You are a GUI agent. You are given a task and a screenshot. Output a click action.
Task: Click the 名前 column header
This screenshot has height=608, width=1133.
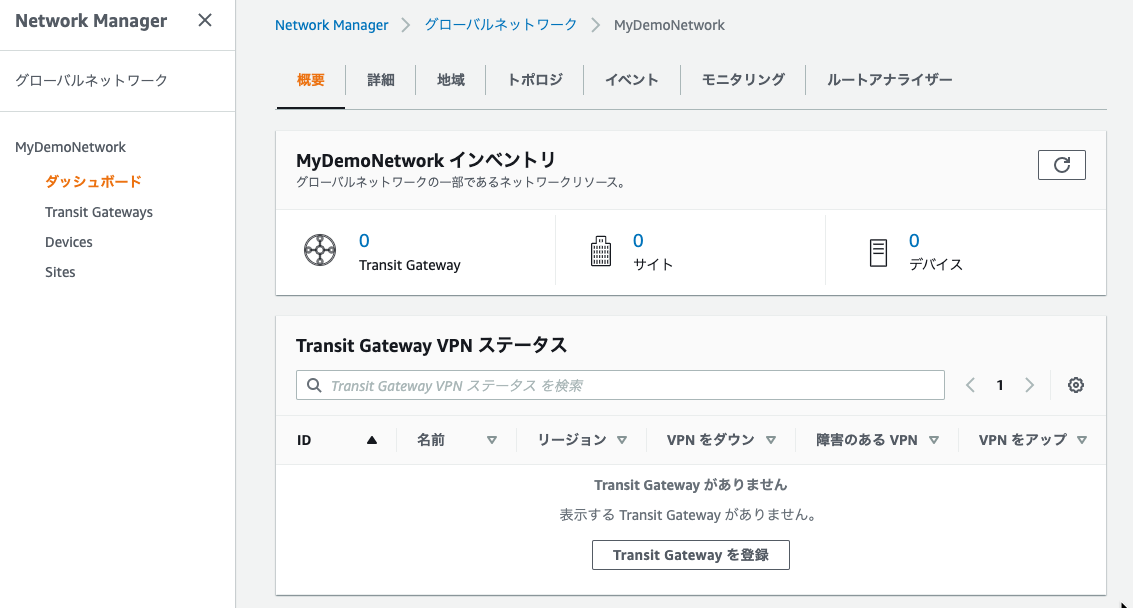[x=431, y=440]
